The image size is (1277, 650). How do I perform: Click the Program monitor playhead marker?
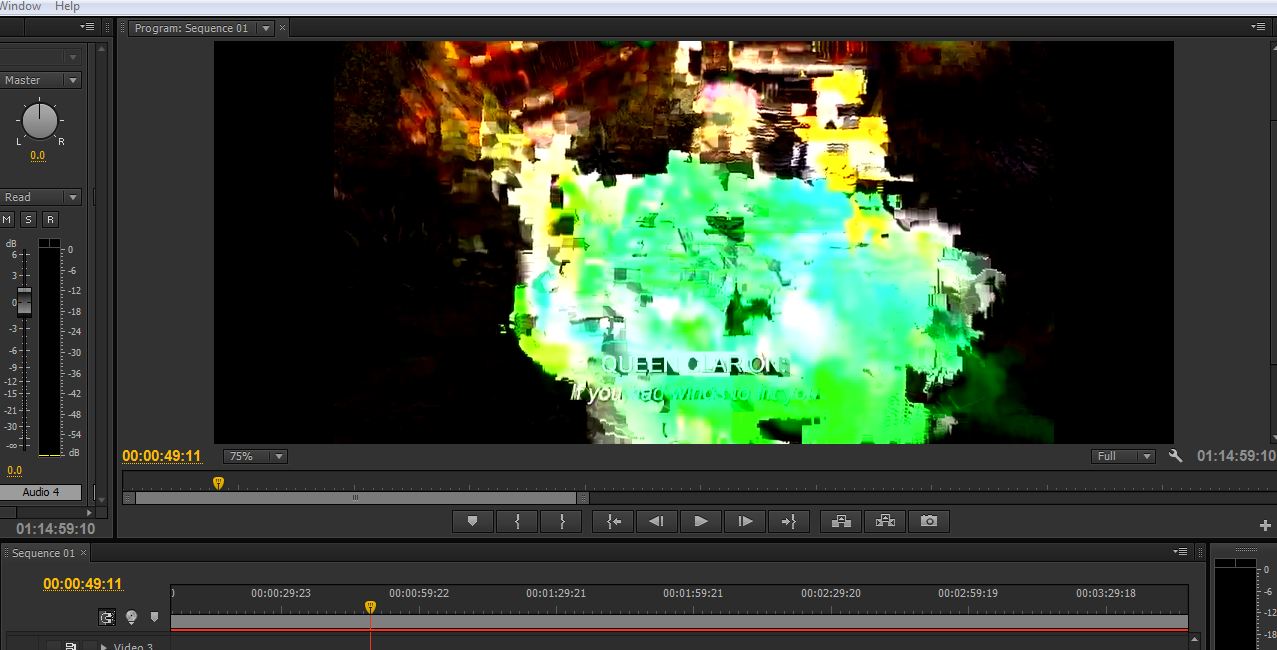tap(218, 483)
